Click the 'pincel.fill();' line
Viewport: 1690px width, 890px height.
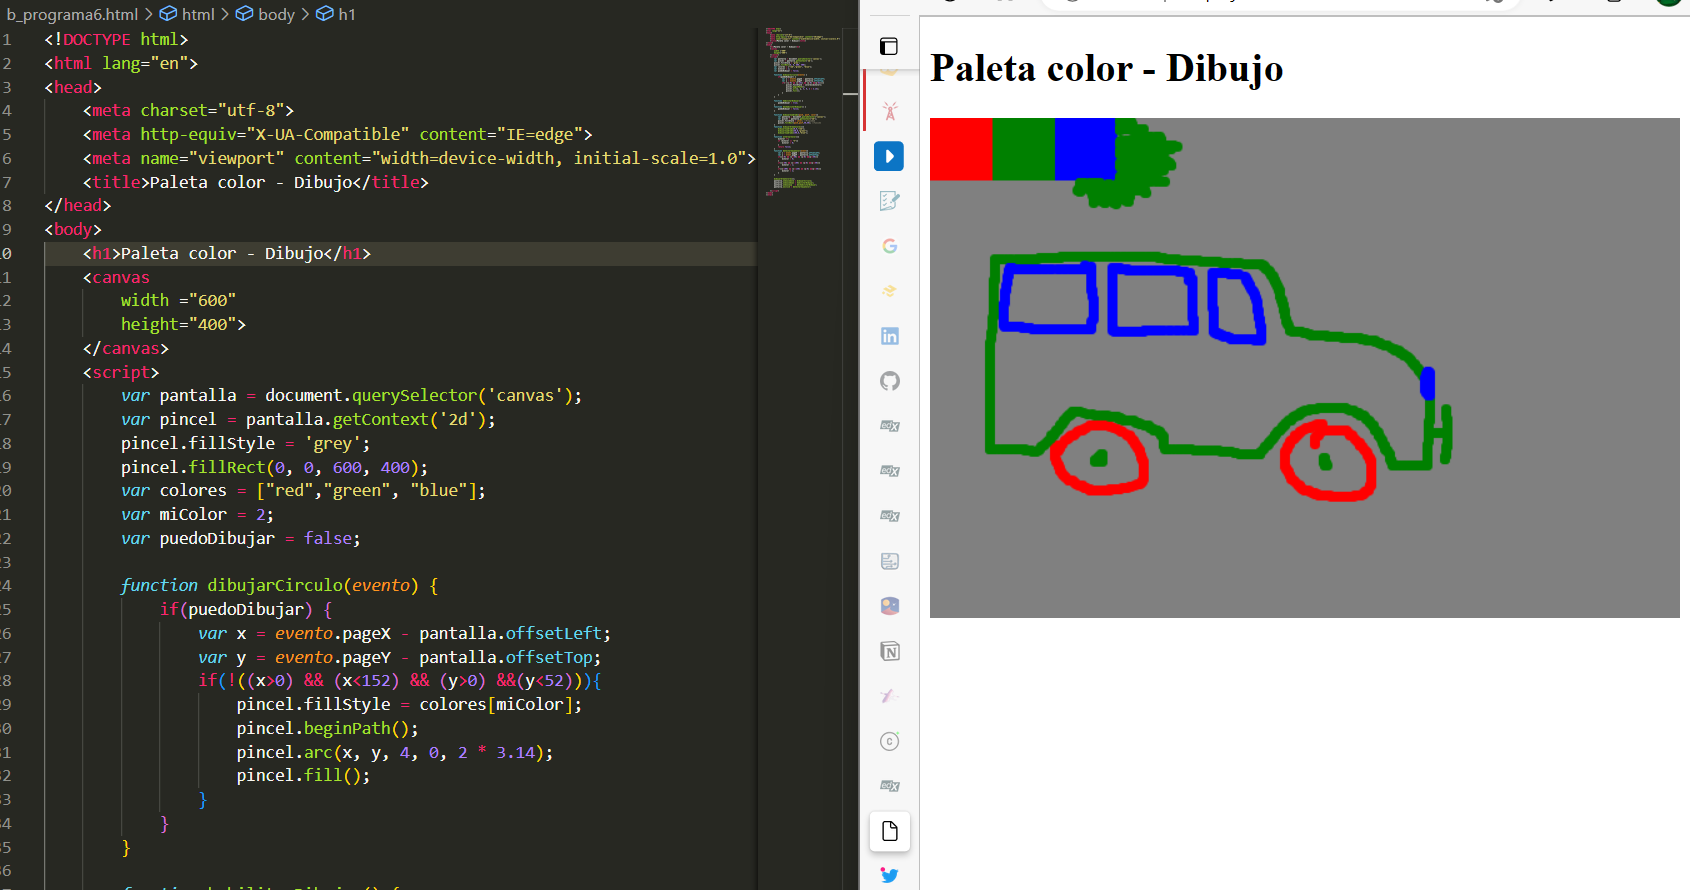pos(303,775)
